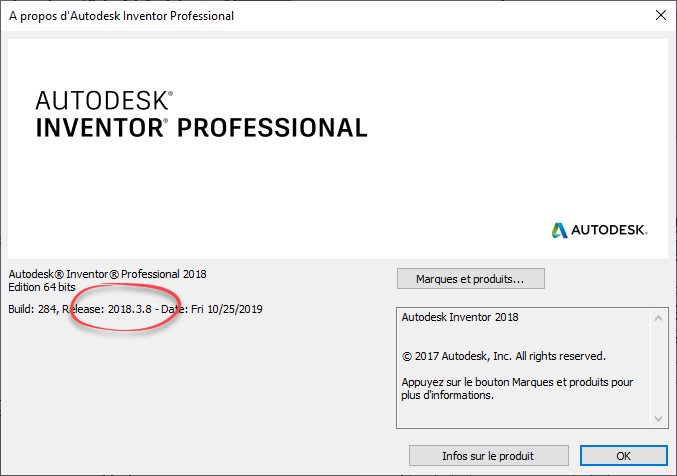This screenshot has width=677, height=476.
Task: Open Marques et produits dialog
Action: click(x=471, y=279)
